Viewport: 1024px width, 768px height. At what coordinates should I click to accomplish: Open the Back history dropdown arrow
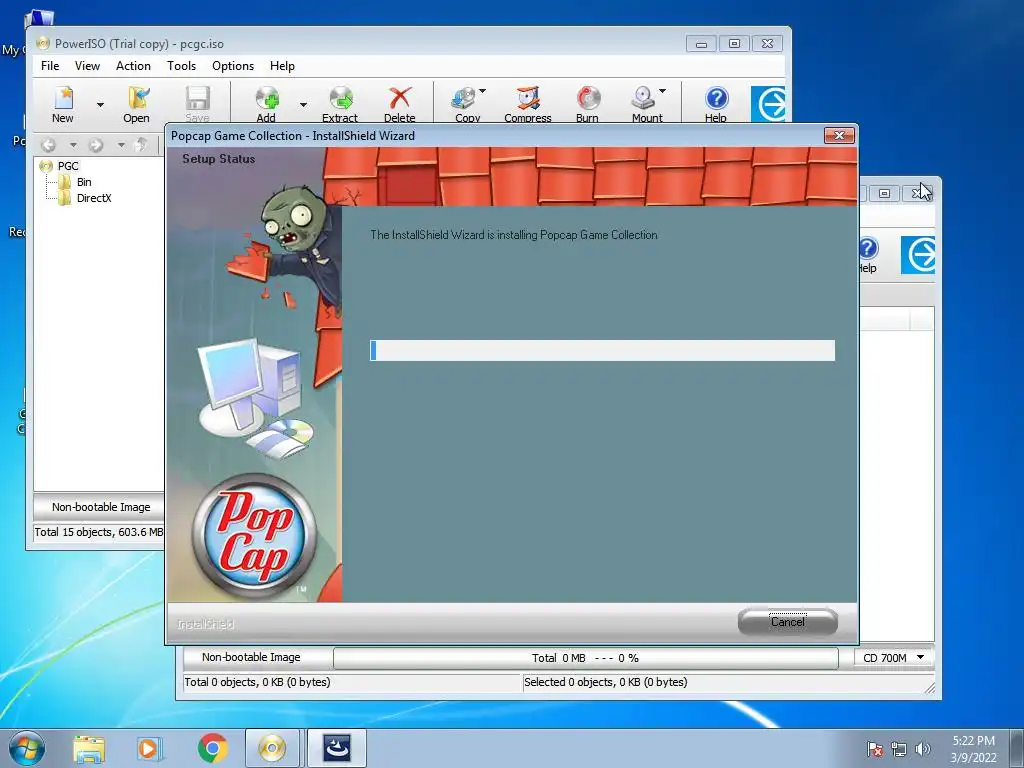pyautogui.click(x=73, y=144)
